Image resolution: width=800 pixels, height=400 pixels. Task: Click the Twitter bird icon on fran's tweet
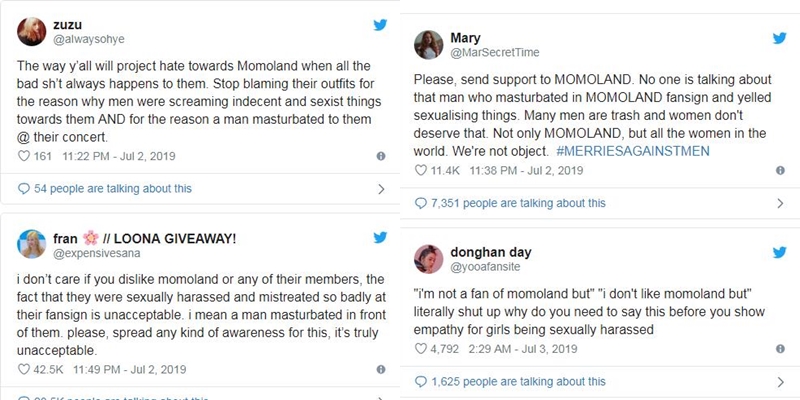click(380, 238)
